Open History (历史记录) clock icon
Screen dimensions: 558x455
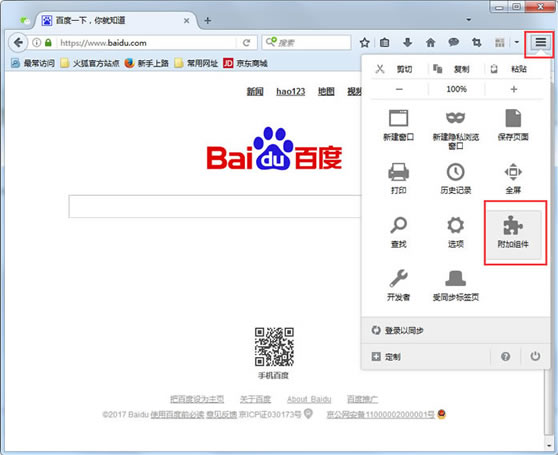point(456,172)
